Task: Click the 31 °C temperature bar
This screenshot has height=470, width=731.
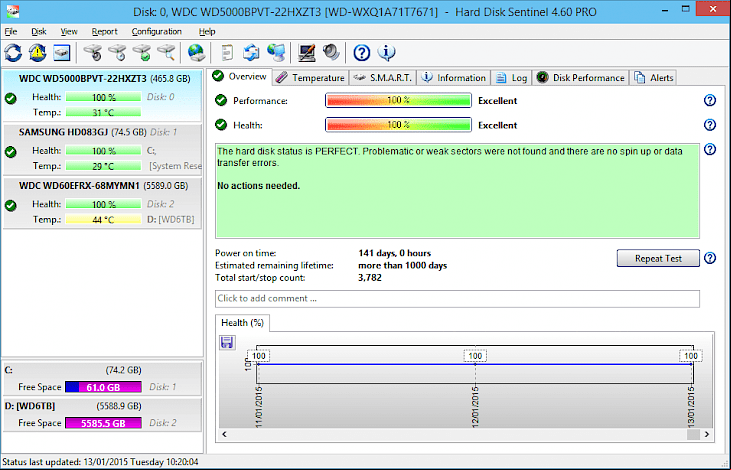Action: (103, 112)
